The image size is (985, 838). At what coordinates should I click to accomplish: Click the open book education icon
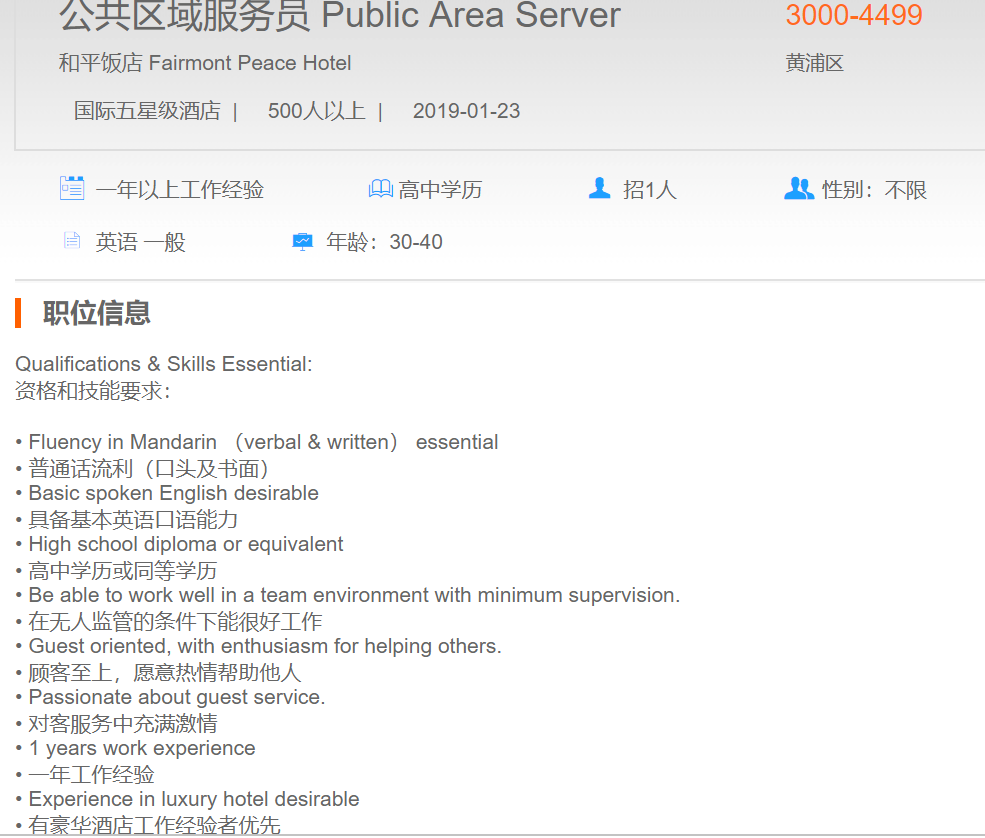click(x=380, y=189)
